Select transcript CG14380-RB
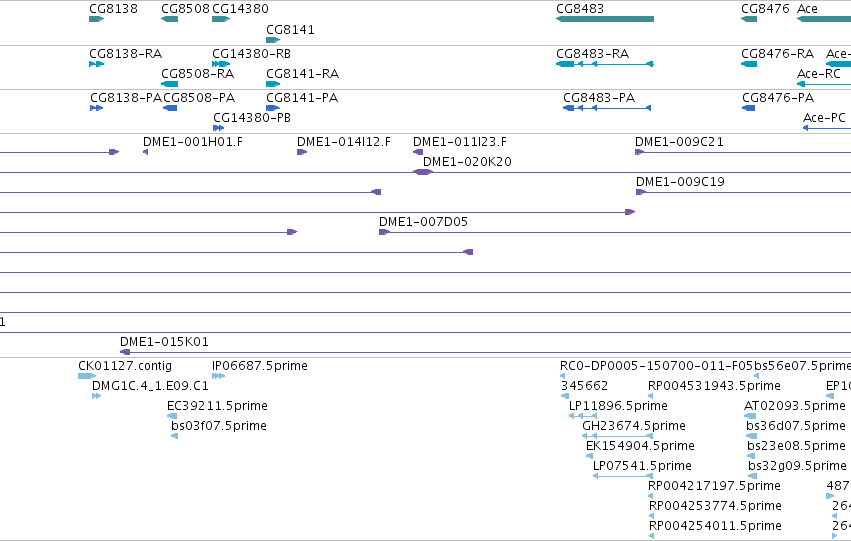Image resolution: width=851 pixels, height=541 pixels. 221,64
